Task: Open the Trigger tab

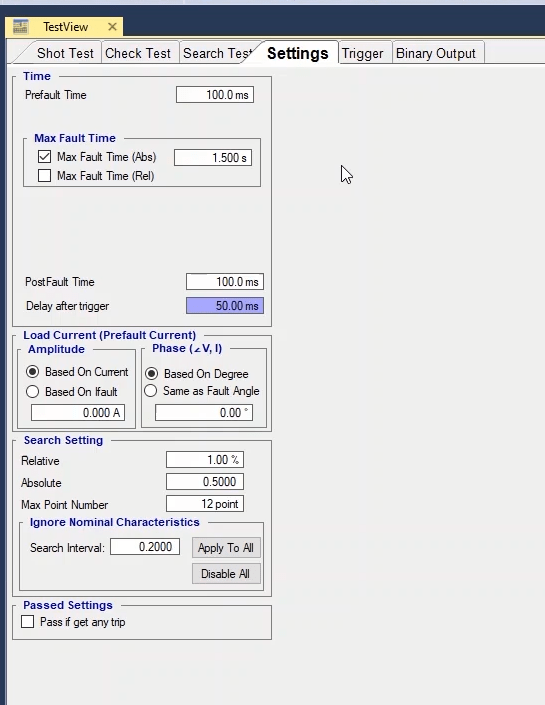Action: 362,53
